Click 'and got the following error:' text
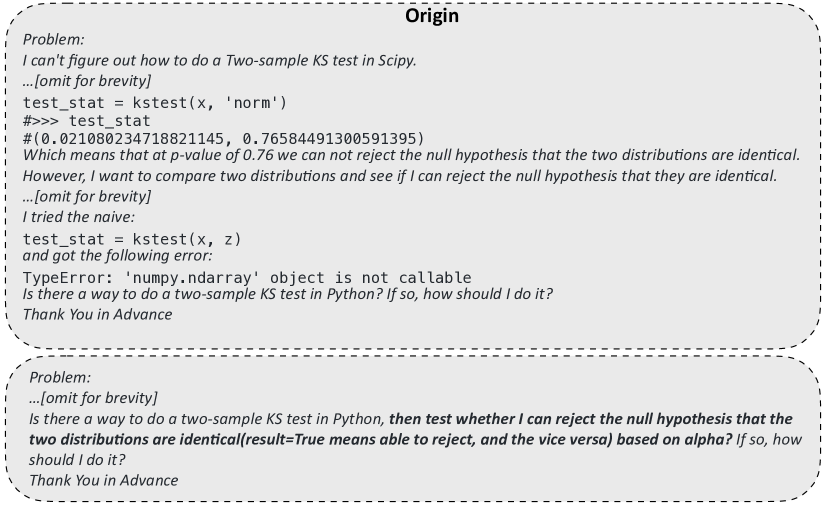Screen dimensions: 830x506 click(118, 256)
